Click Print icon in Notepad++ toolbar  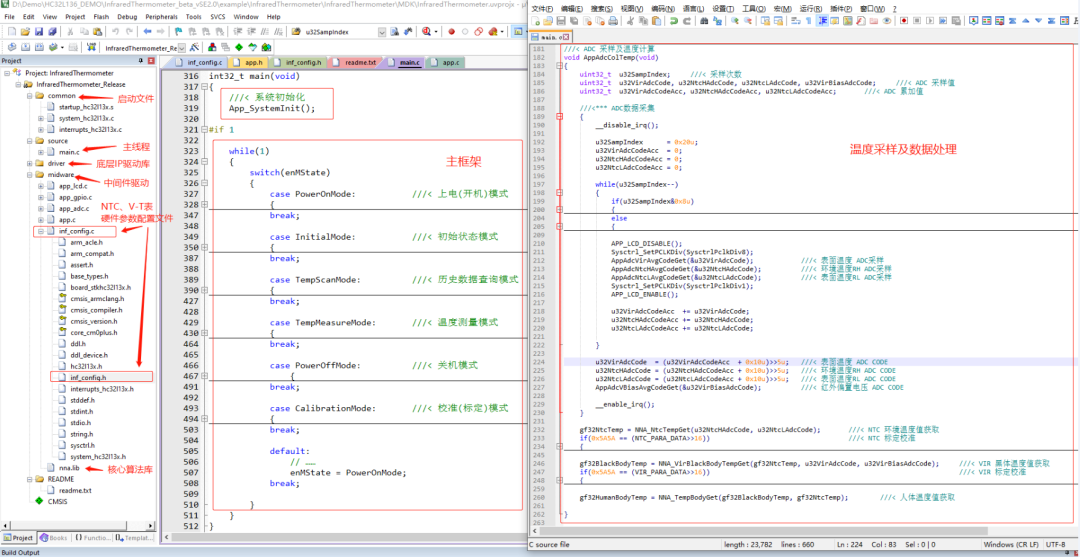point(612,21)
